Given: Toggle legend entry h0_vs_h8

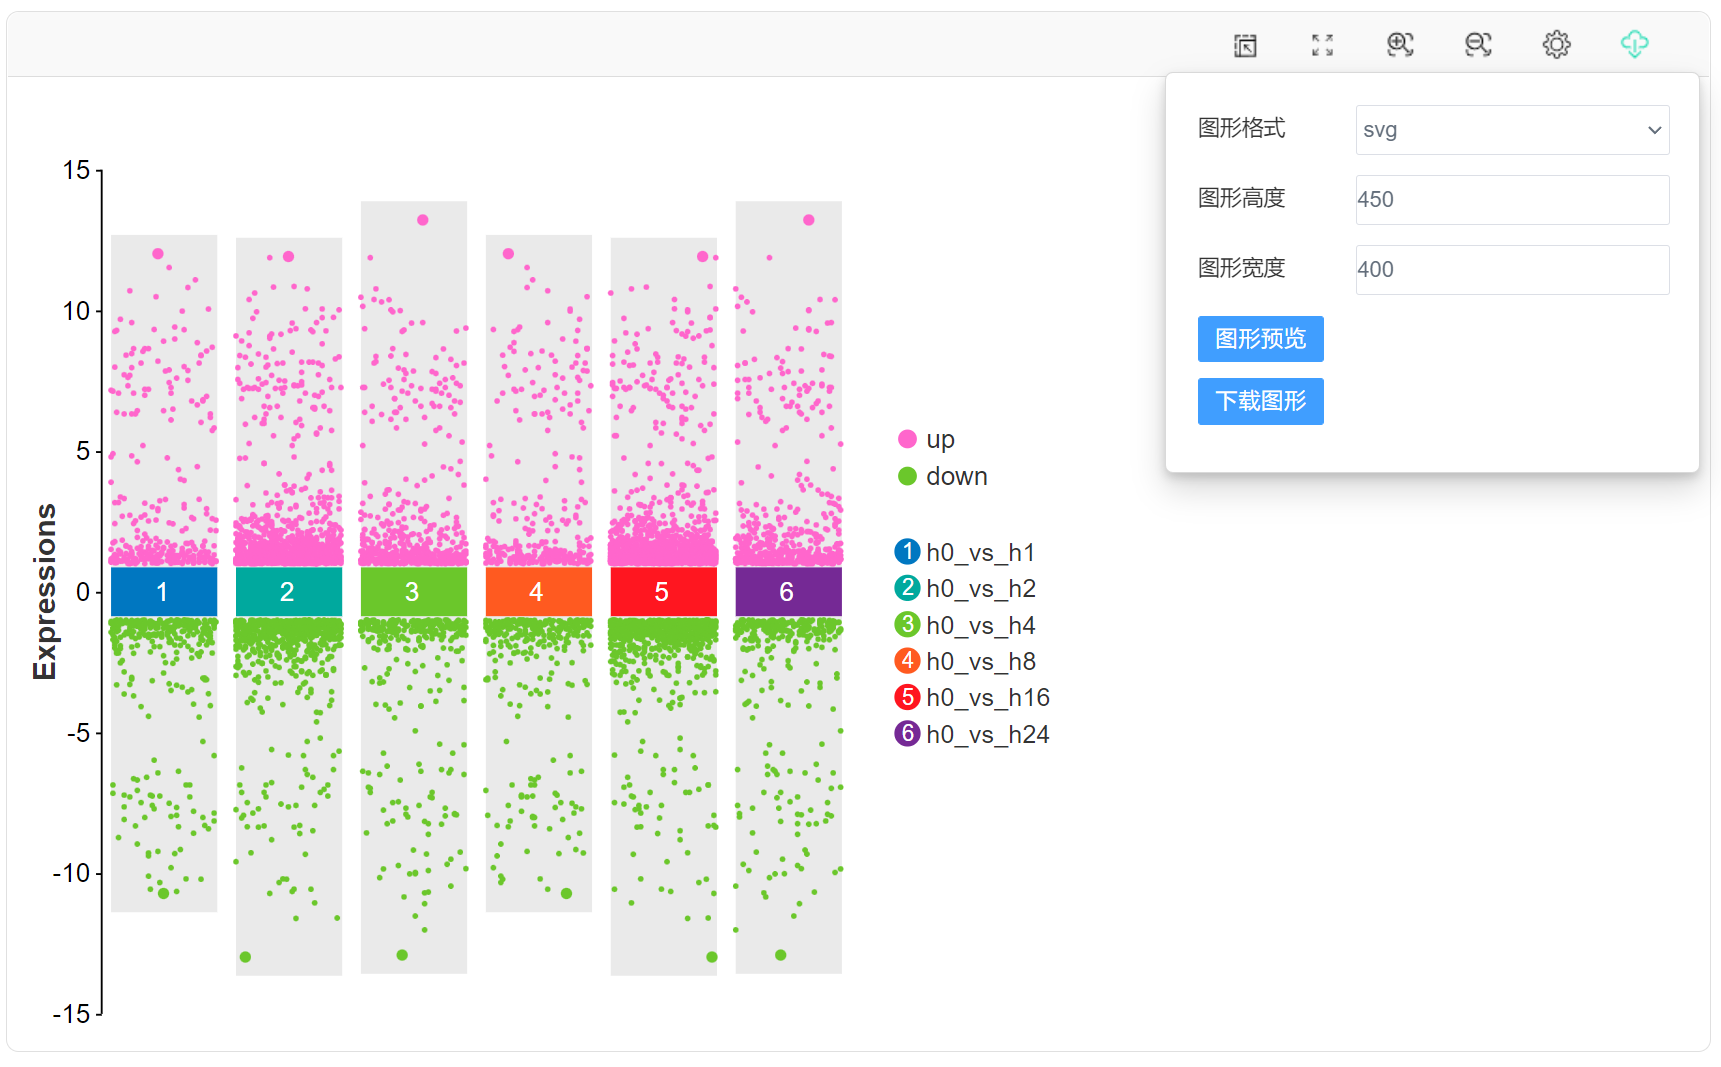Looking at the screenshot, I should (x=965, y=661).
